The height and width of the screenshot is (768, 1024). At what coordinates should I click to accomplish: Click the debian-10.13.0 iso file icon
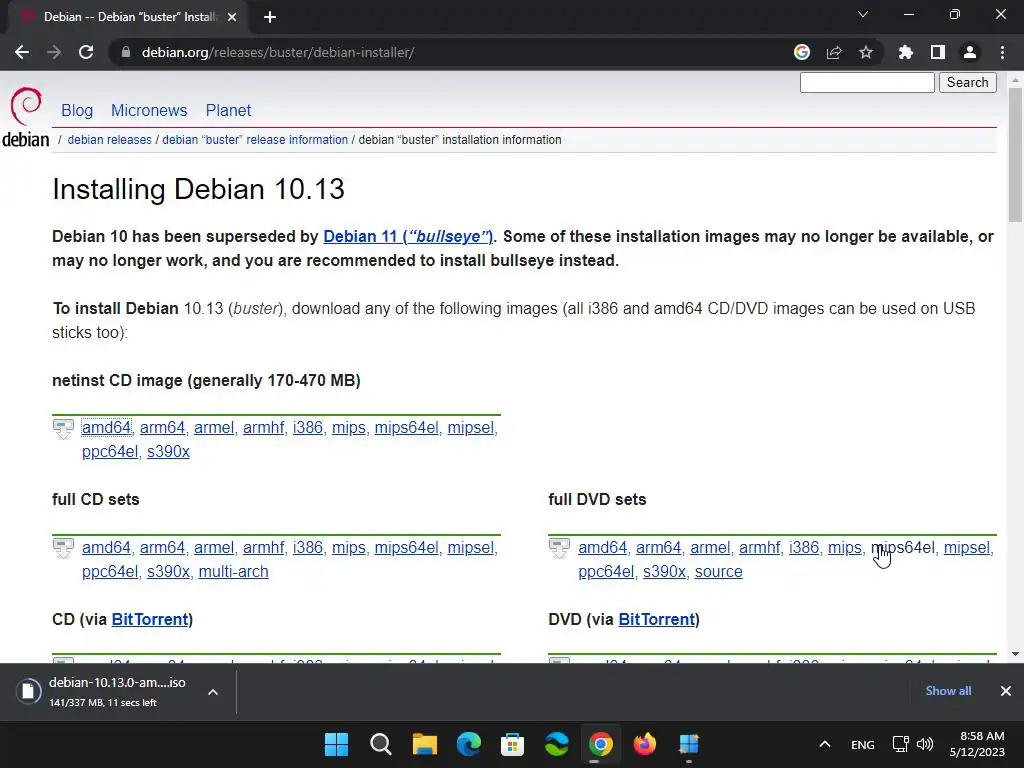[x=28, y=691]
